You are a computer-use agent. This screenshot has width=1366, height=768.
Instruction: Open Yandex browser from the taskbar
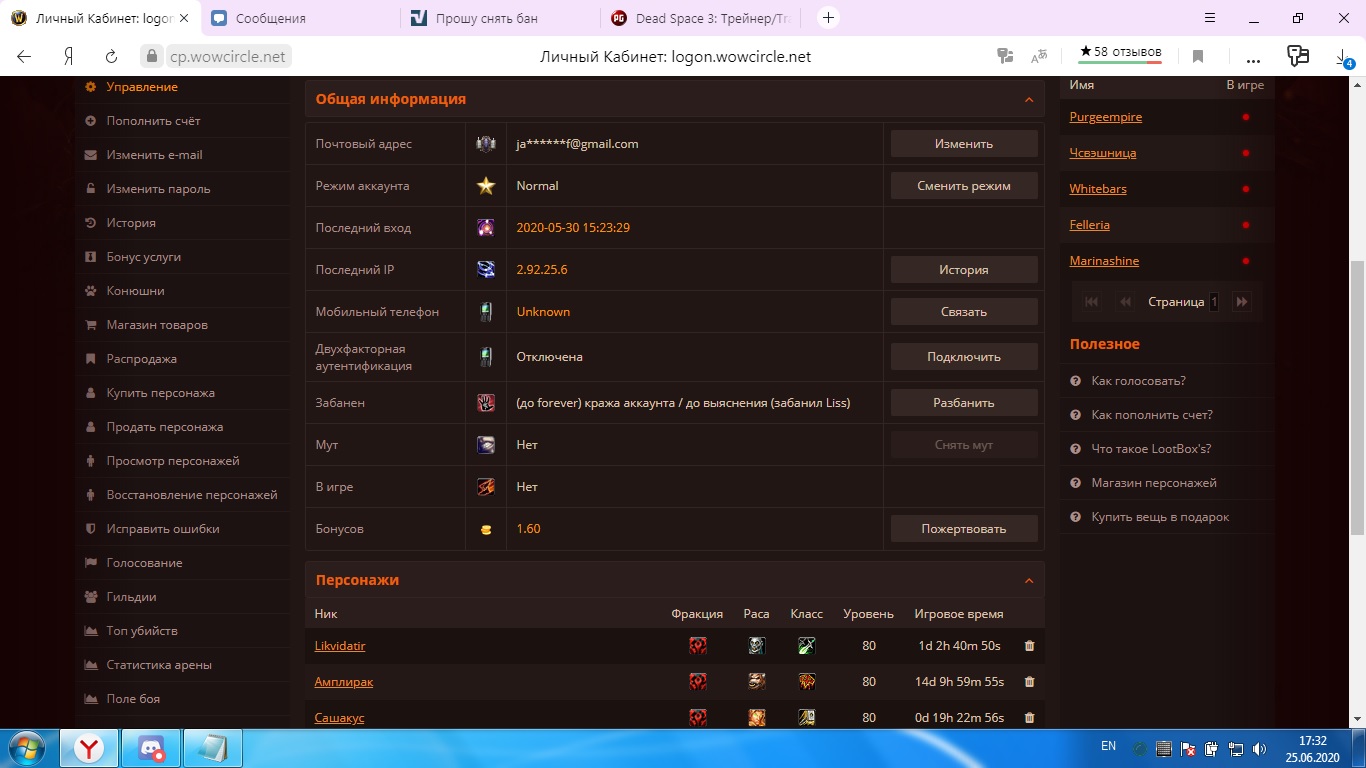coord(90,748)
